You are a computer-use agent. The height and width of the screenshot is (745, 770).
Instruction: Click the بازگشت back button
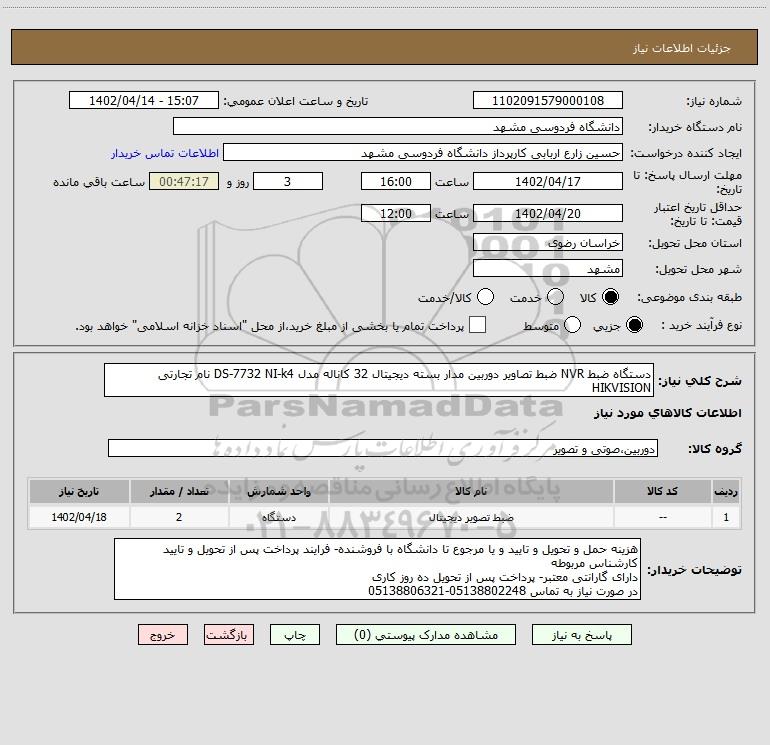(x=229, y=635)
